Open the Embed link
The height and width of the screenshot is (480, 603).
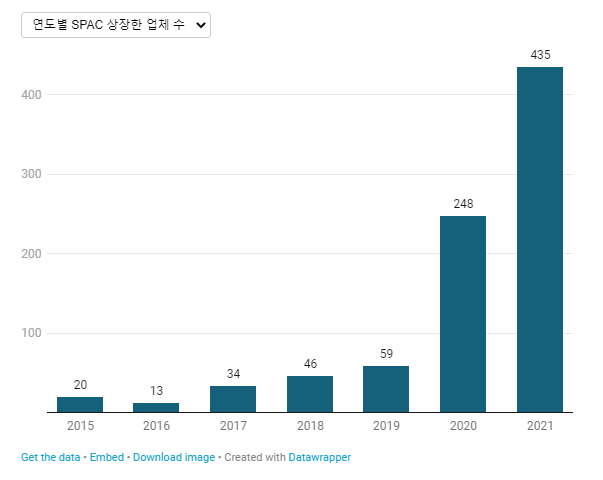click(x=107, y=457)
